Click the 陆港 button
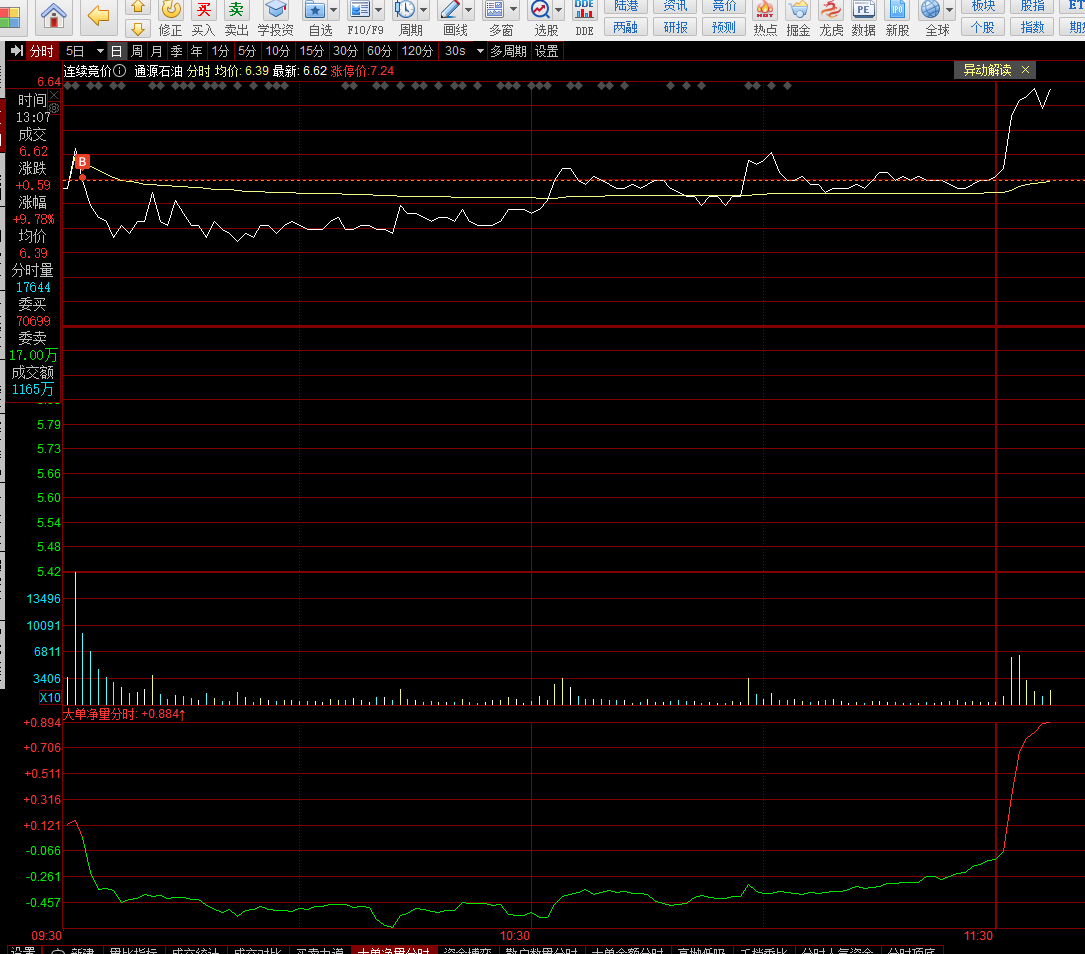The width and height of the screenshot is (1085, 954). click(x=626, y=6)
